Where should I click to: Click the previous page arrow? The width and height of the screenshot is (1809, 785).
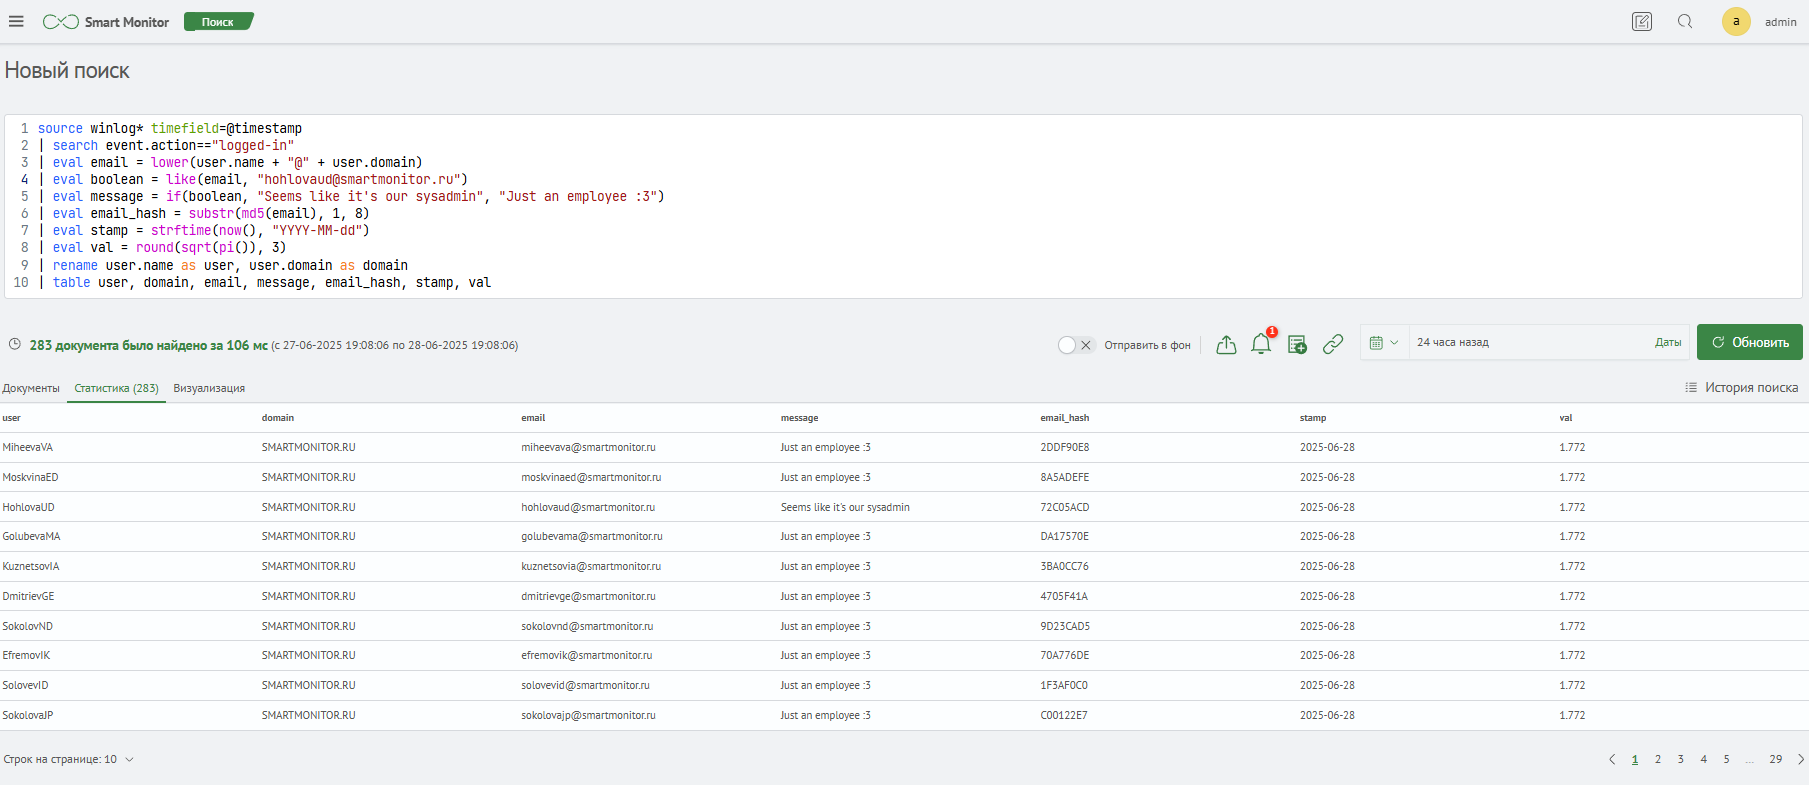pyautogui.click(x=1612, y=759)
